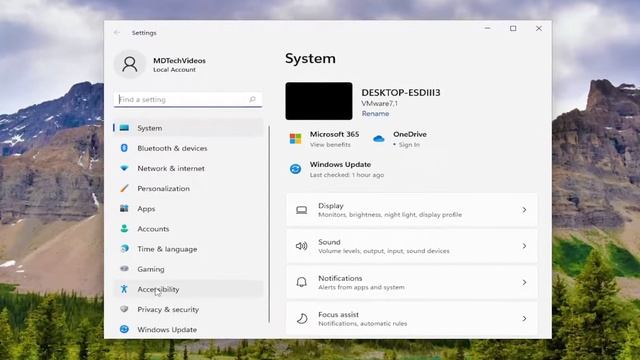Click the Accessibility figure icon
The image size is (640, 360).
pos(124,289)
